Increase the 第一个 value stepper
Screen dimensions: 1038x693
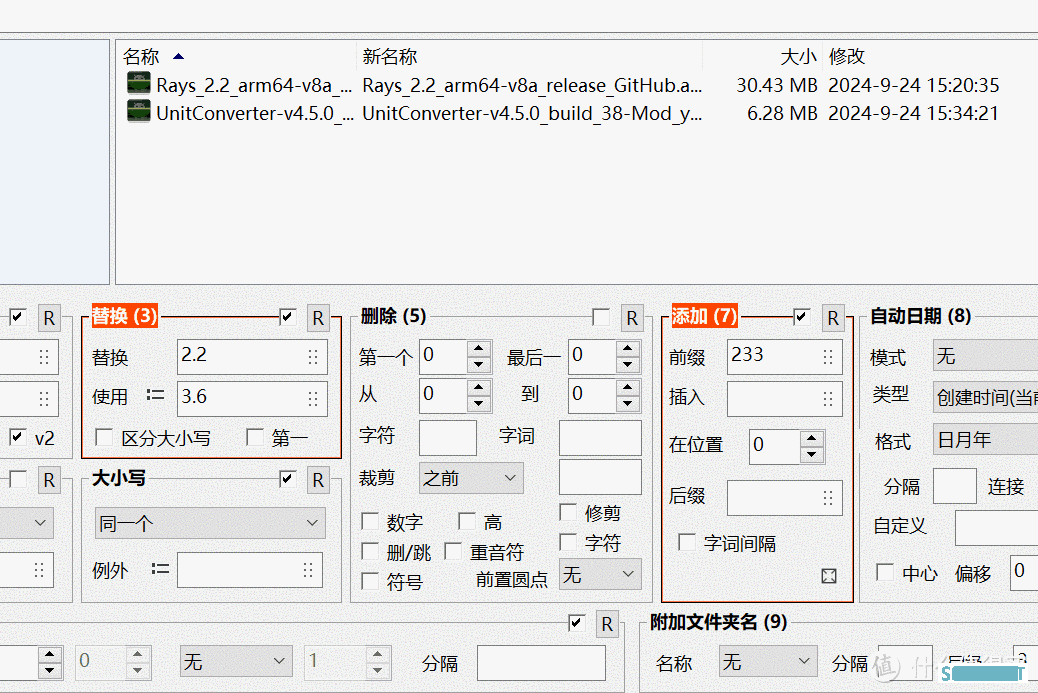tap(479, 348)
